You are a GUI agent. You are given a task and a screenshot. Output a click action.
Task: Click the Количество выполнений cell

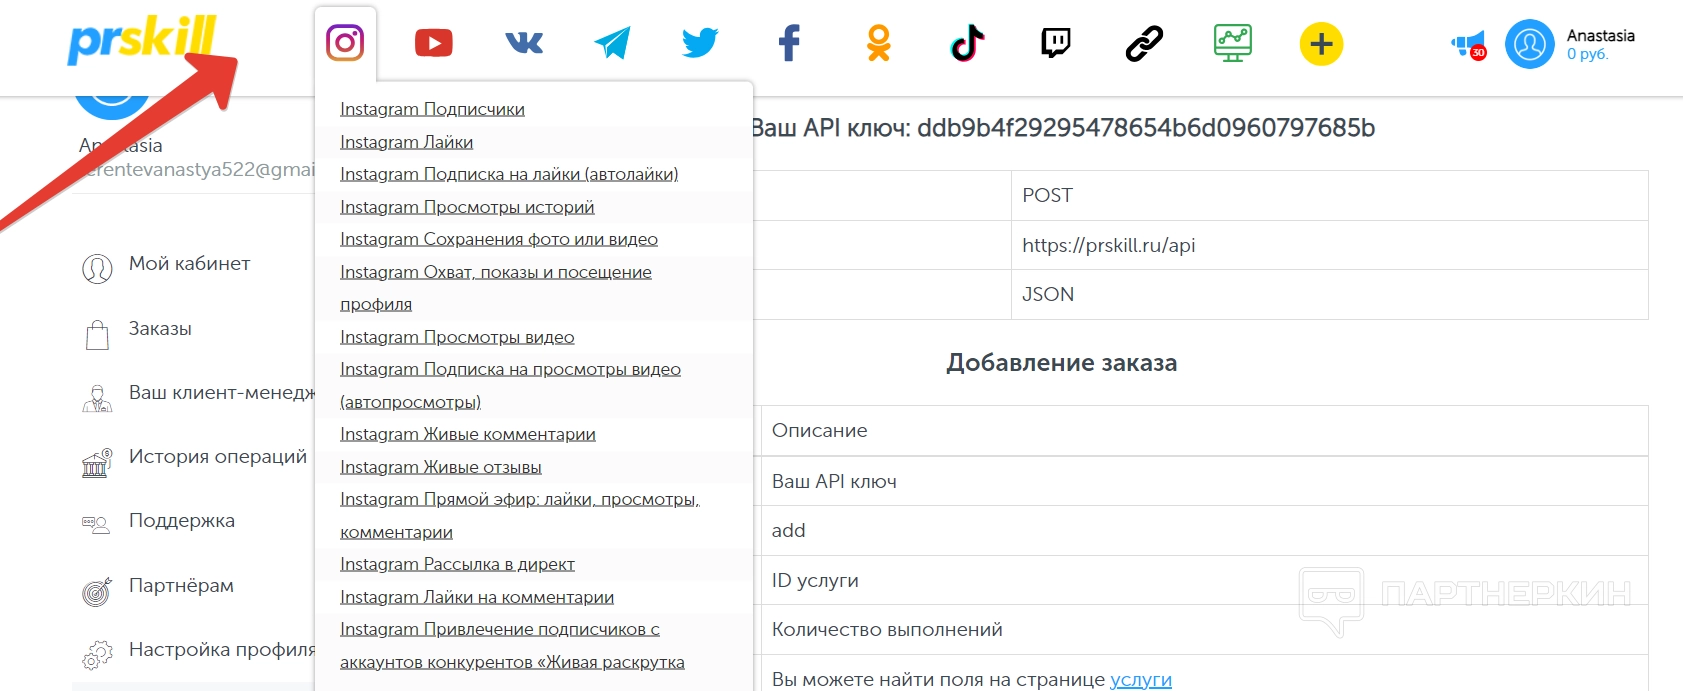coord(1204,629)
